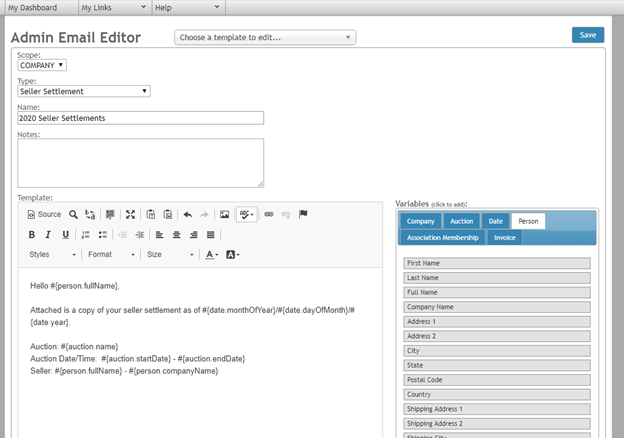Click the Unlink icon
This screenshot has height=438, width=624.
(x=286, y=214)
